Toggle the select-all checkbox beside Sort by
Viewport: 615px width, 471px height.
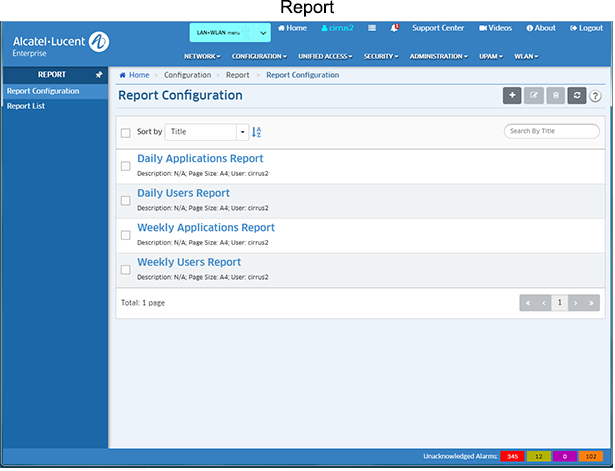click(x=125, y=132)
